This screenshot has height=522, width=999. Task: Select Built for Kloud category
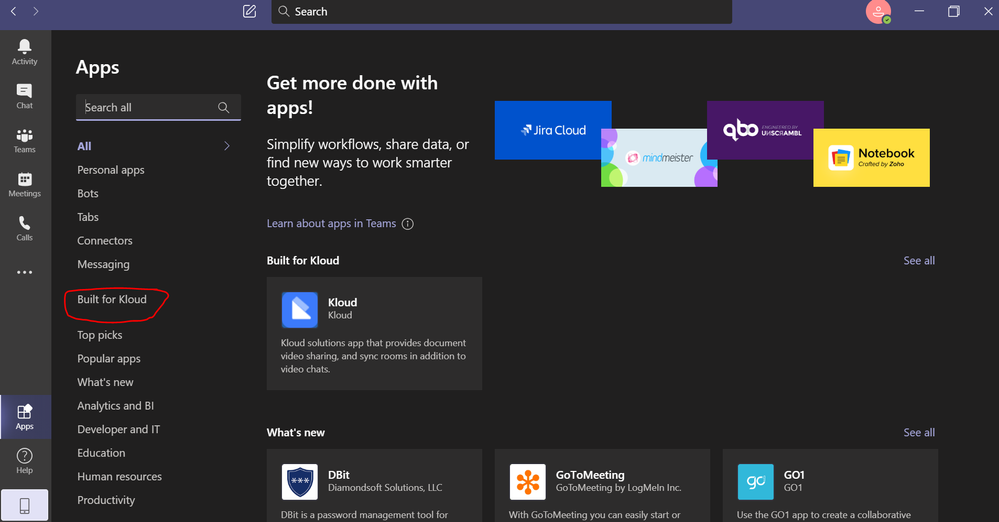112,300
